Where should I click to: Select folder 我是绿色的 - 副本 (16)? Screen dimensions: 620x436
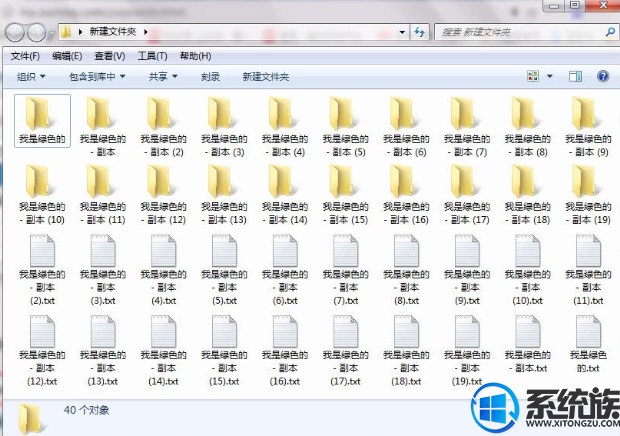coord(406,194)
